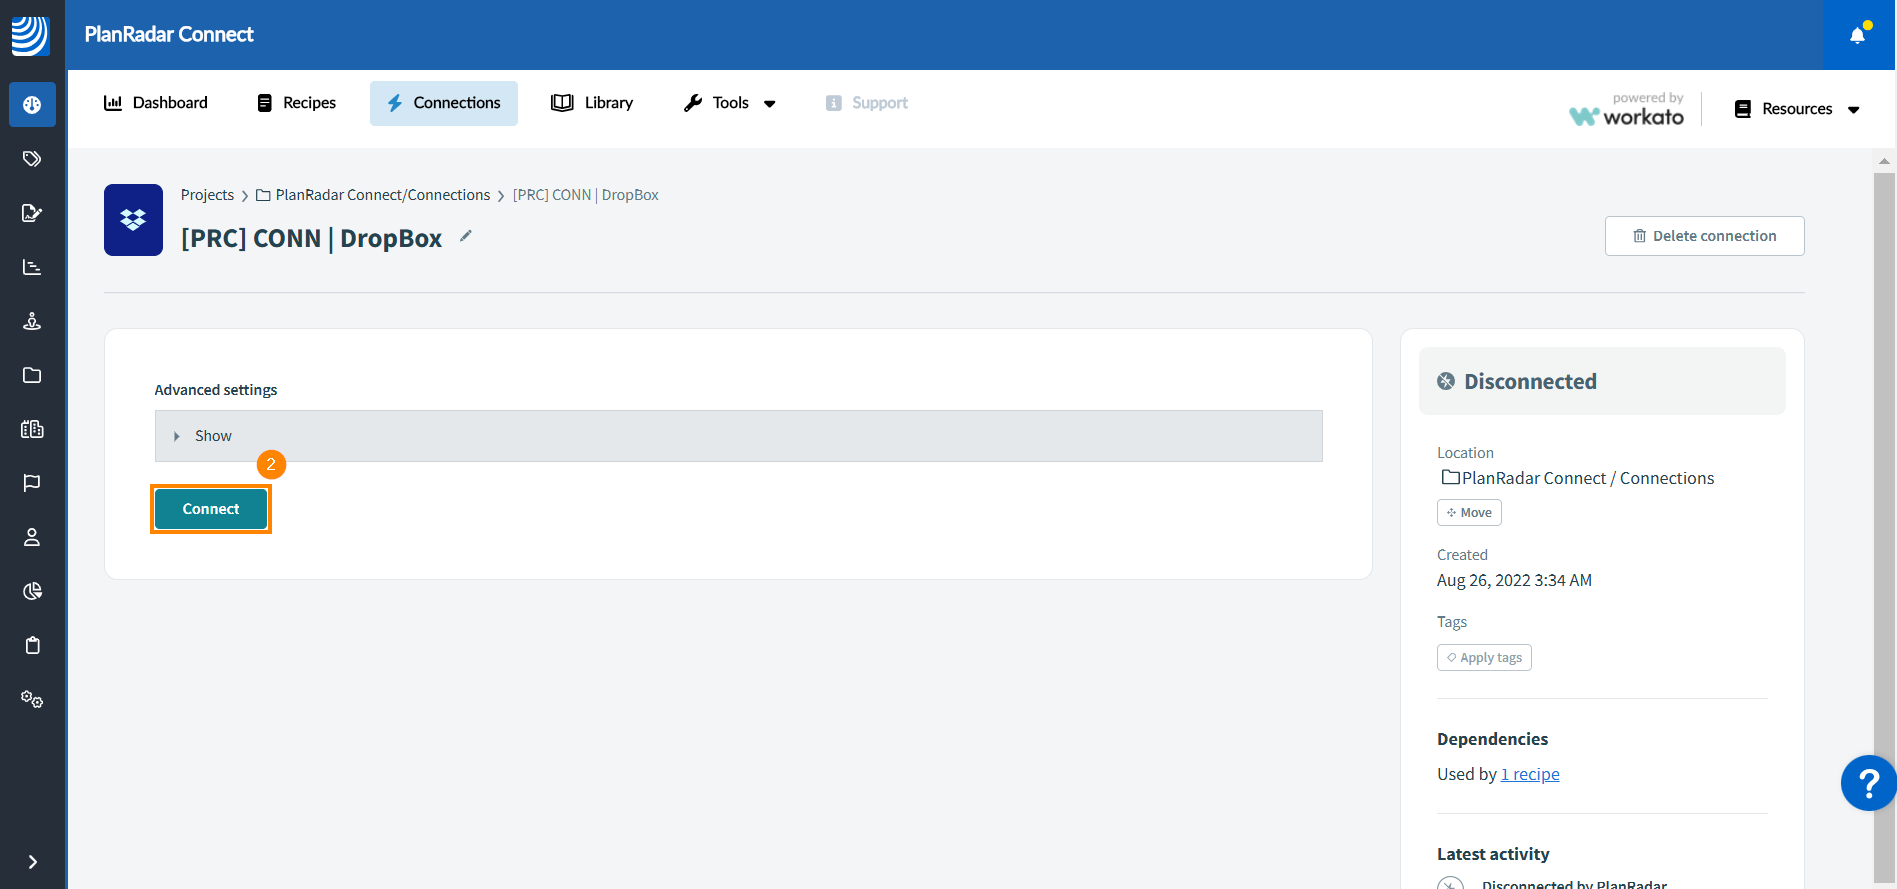Open the map pin location sidebar icon
Screen dimensions: 1897x889
(x=32, y=321)
